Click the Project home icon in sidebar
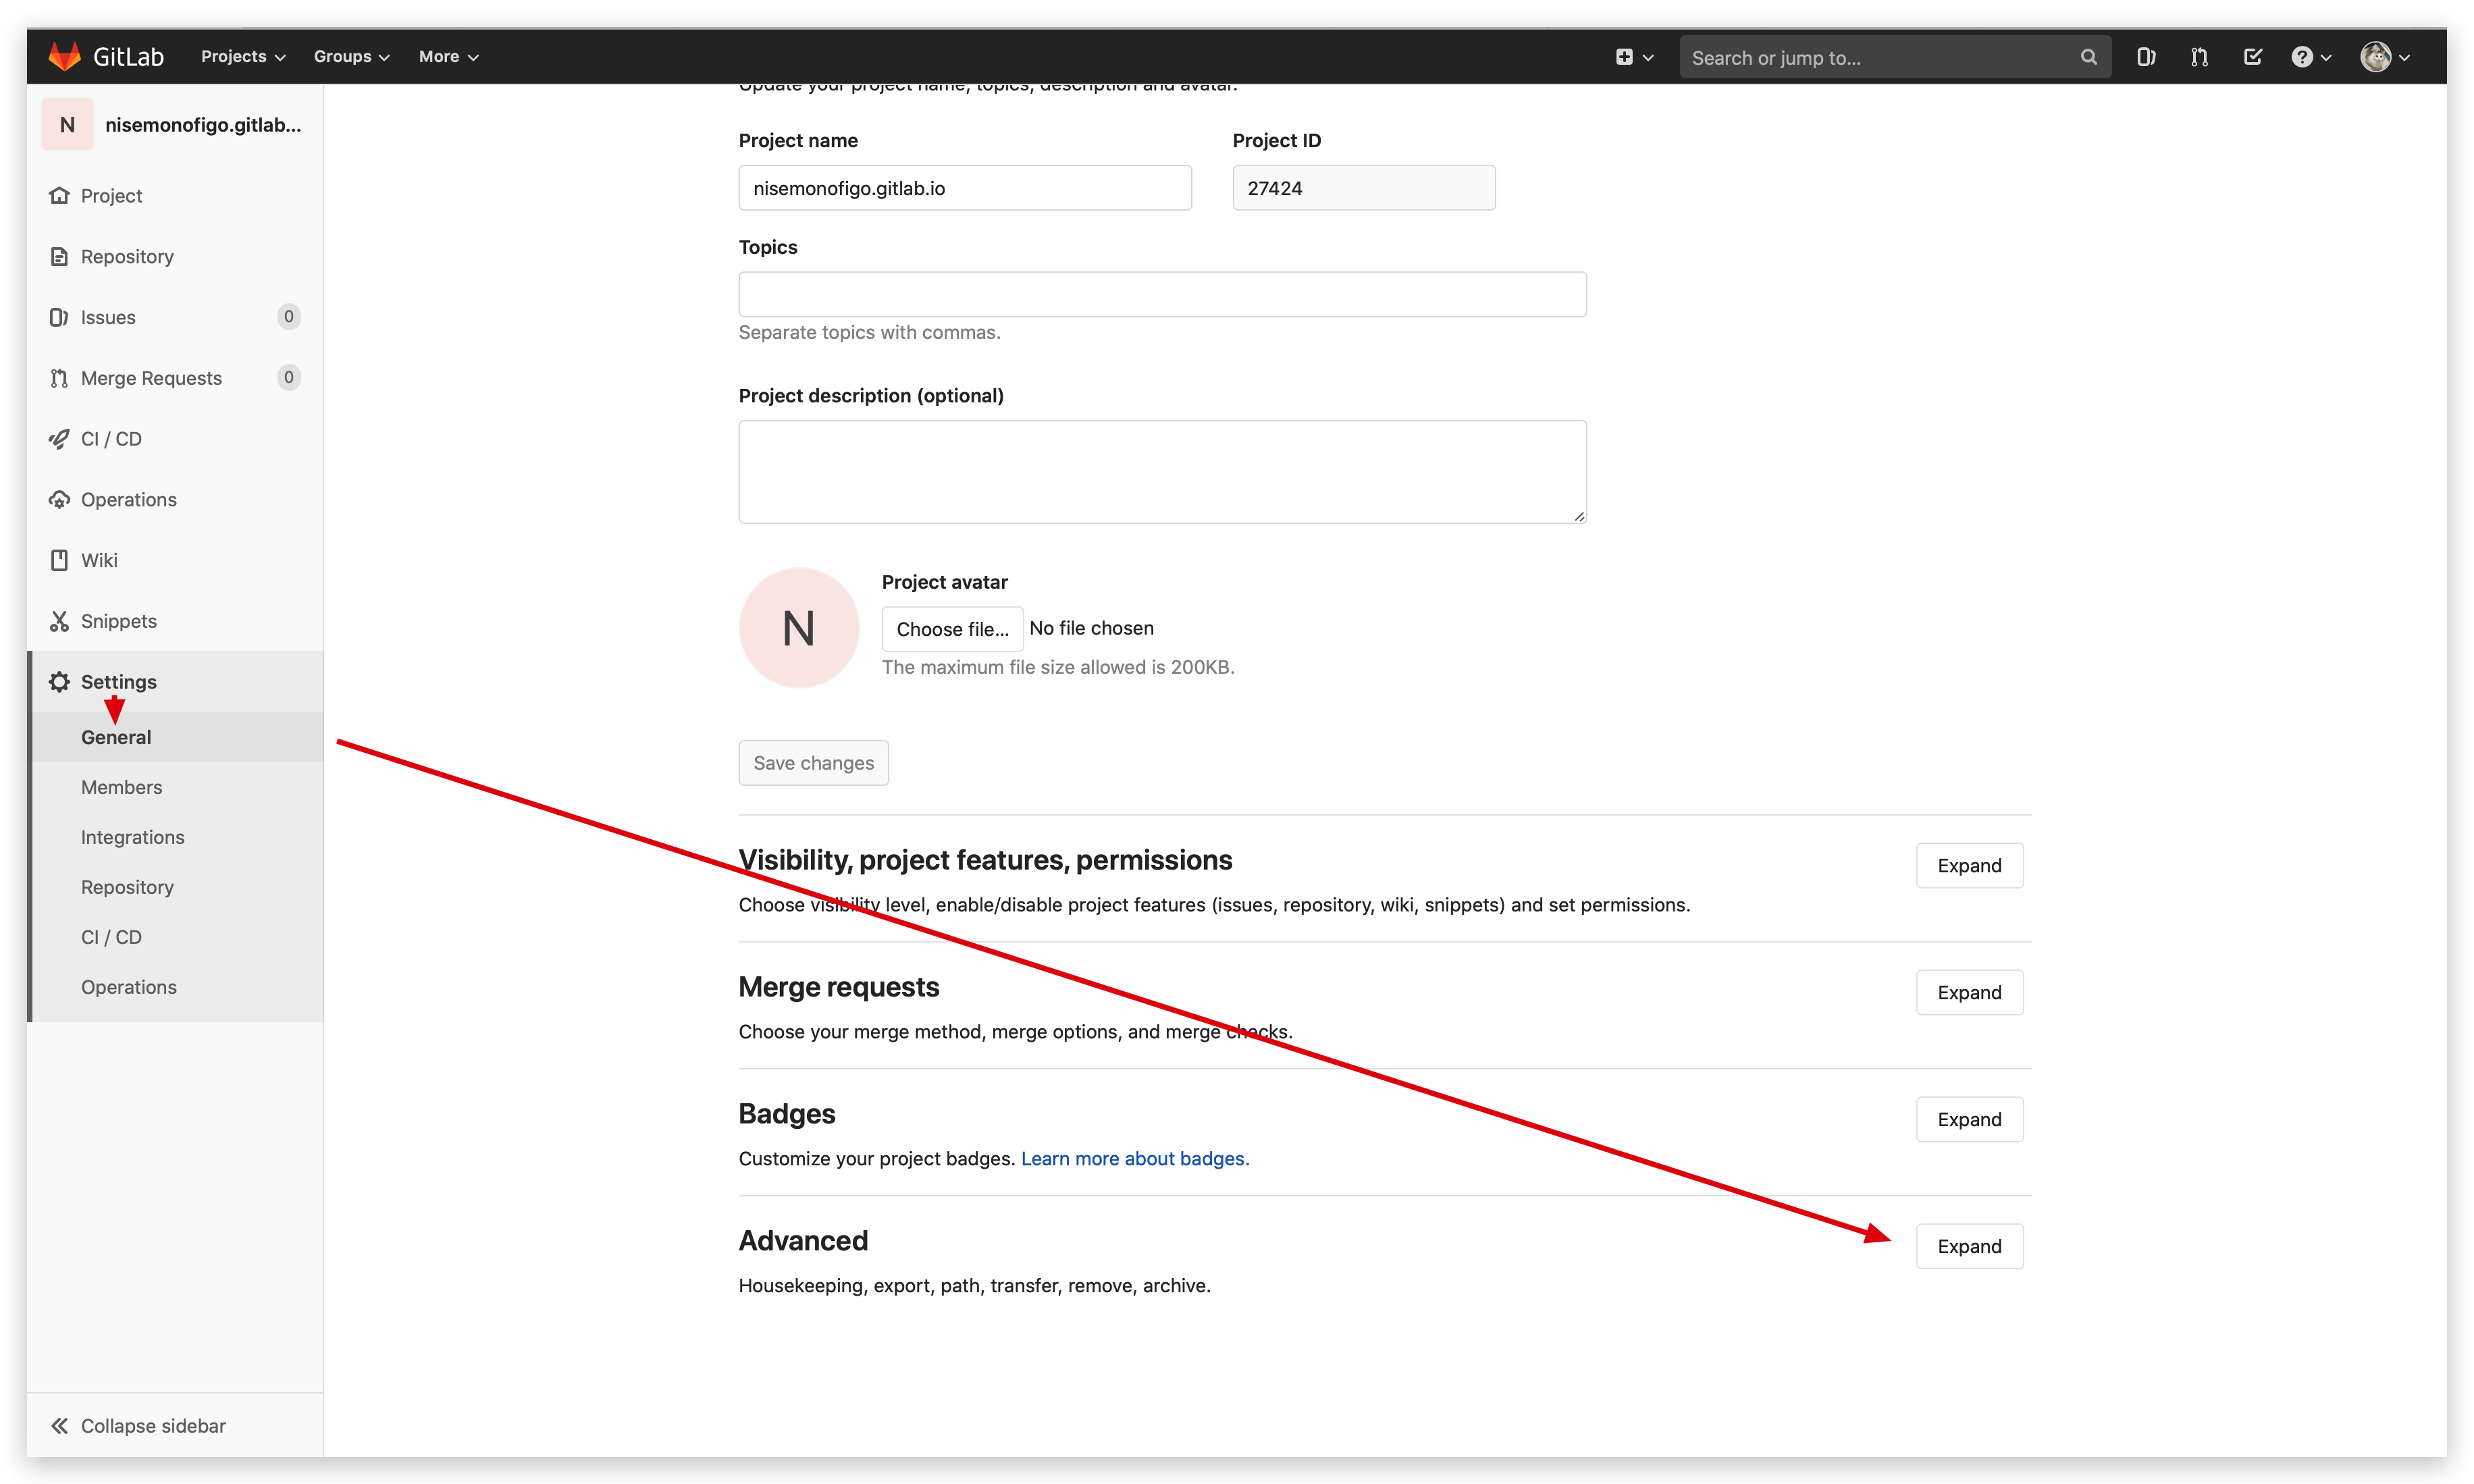 click(59, 196)
